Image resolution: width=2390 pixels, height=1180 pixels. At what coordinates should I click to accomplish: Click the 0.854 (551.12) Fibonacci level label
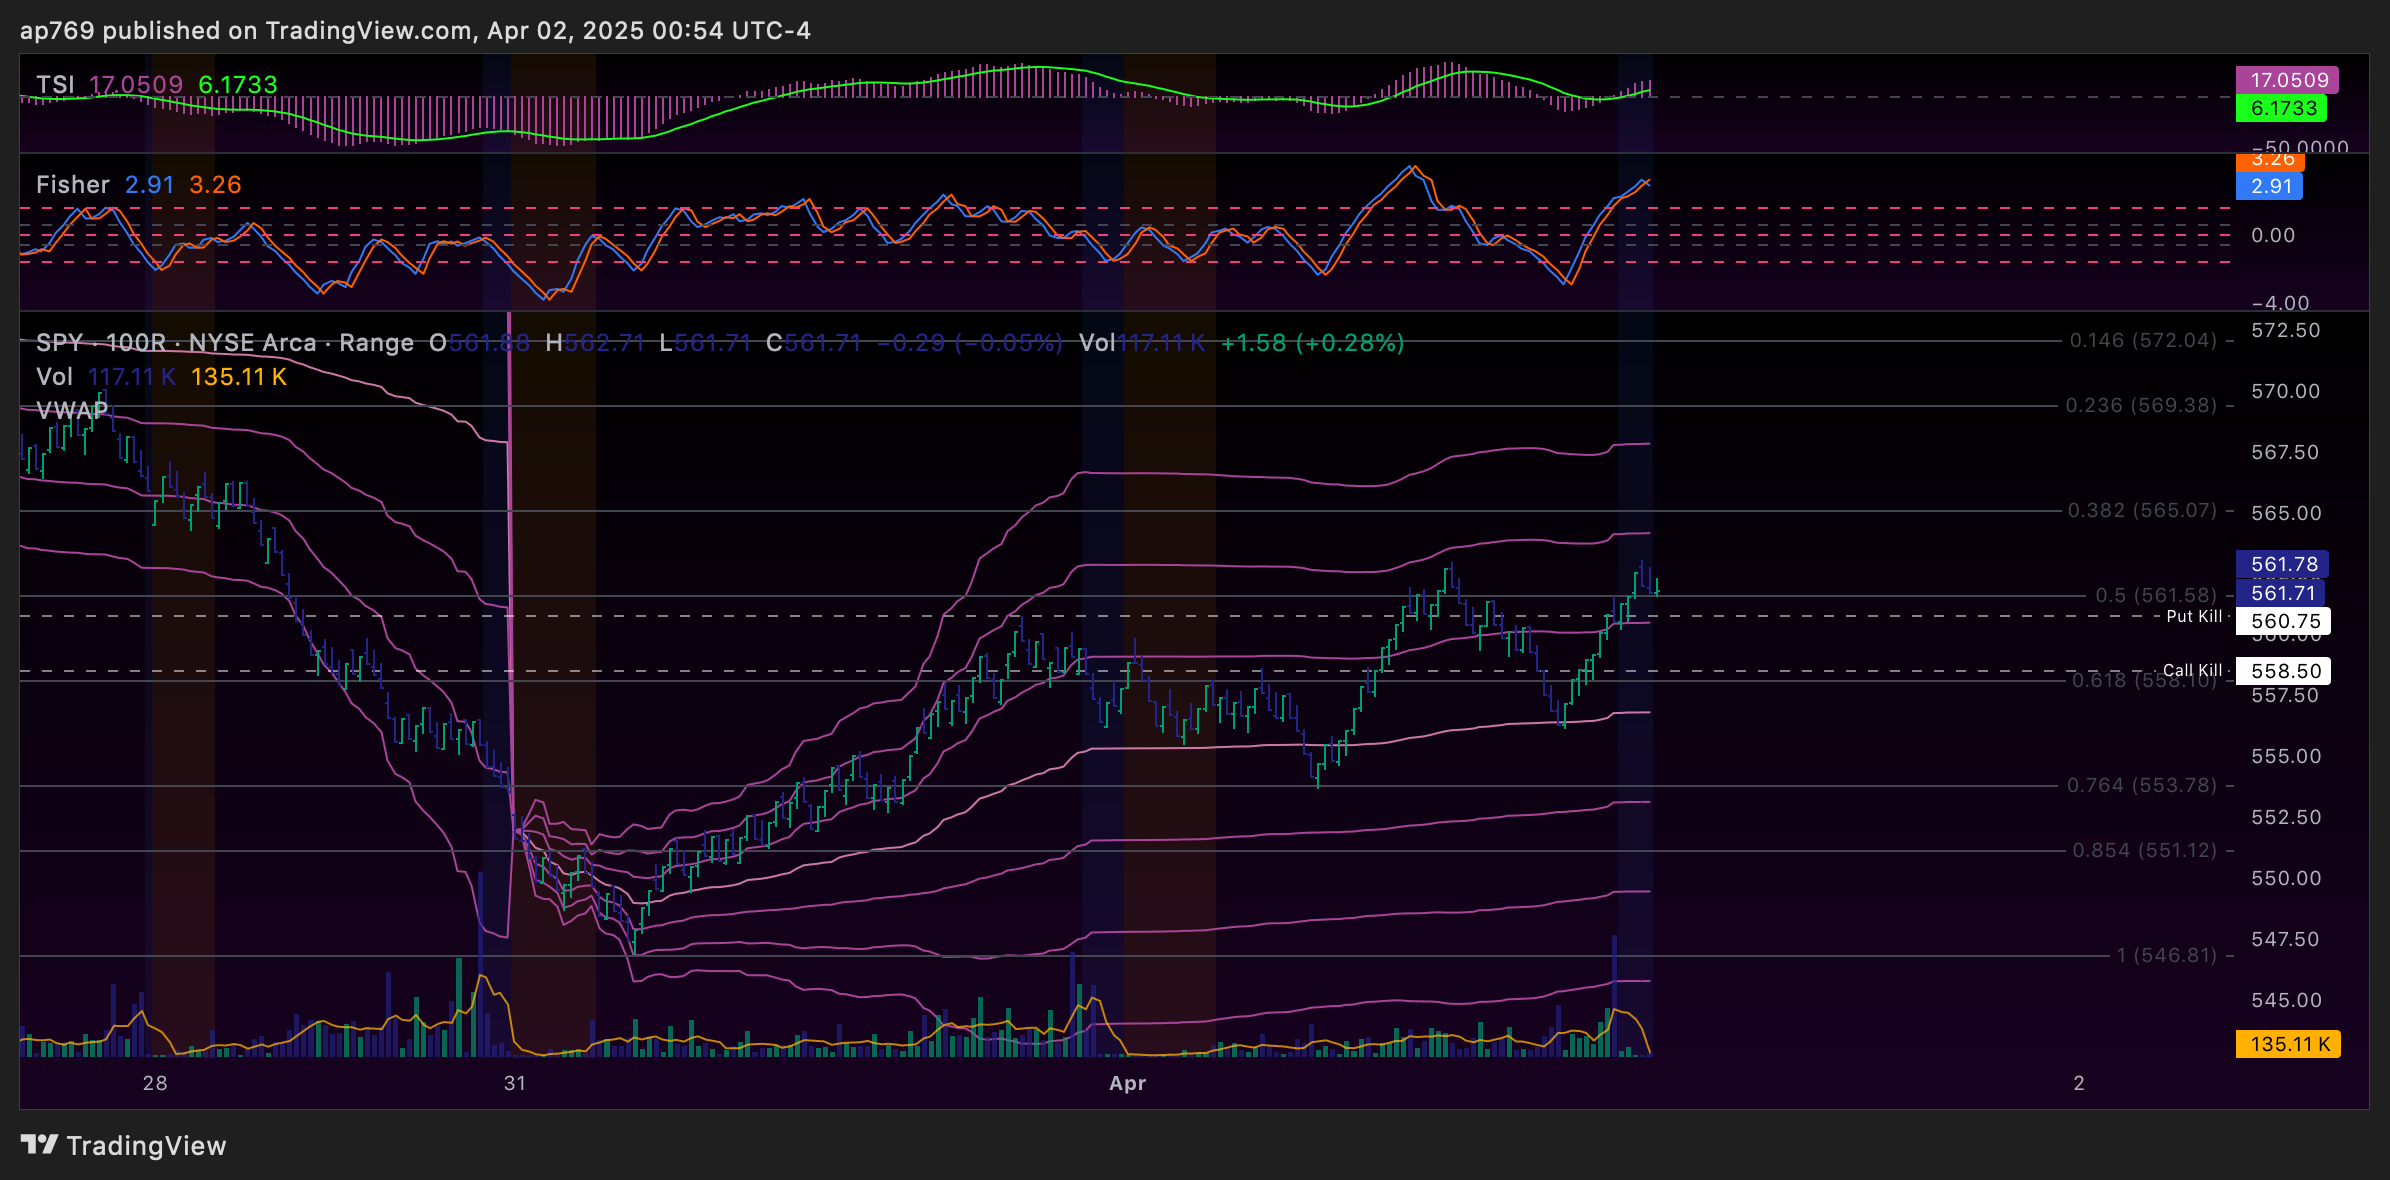pos(2145,851)
